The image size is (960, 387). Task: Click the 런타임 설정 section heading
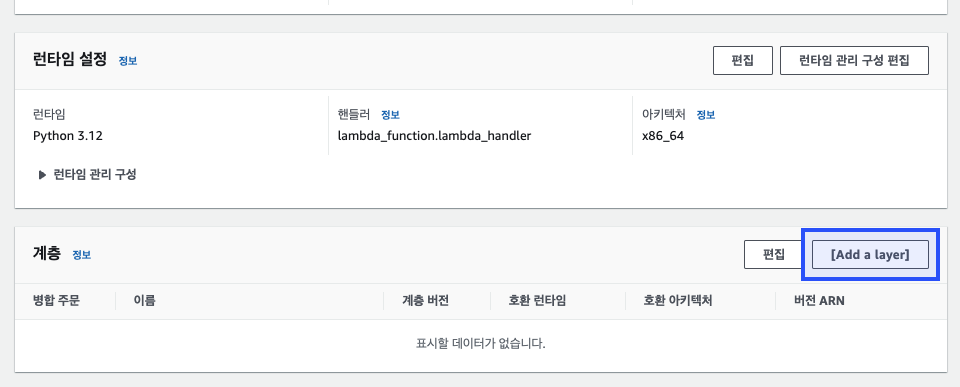coord(70,60)
